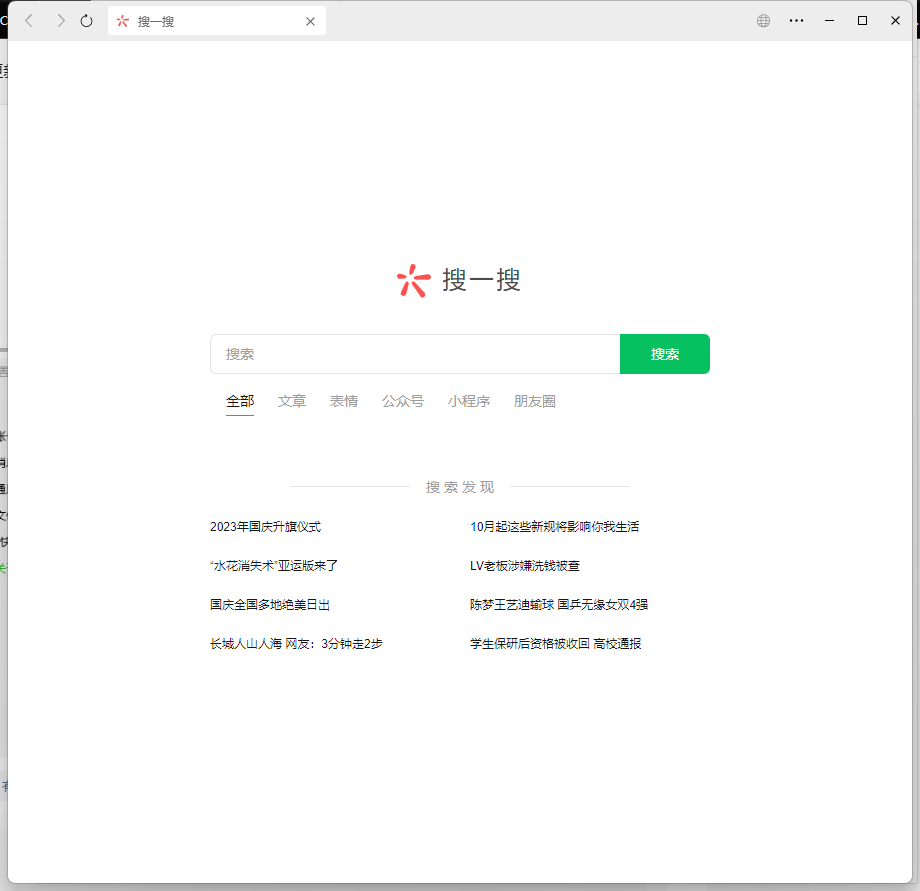Open "水花消失术"亚运版来了 topic
The image size is (920, 891).
coord(274,565)
